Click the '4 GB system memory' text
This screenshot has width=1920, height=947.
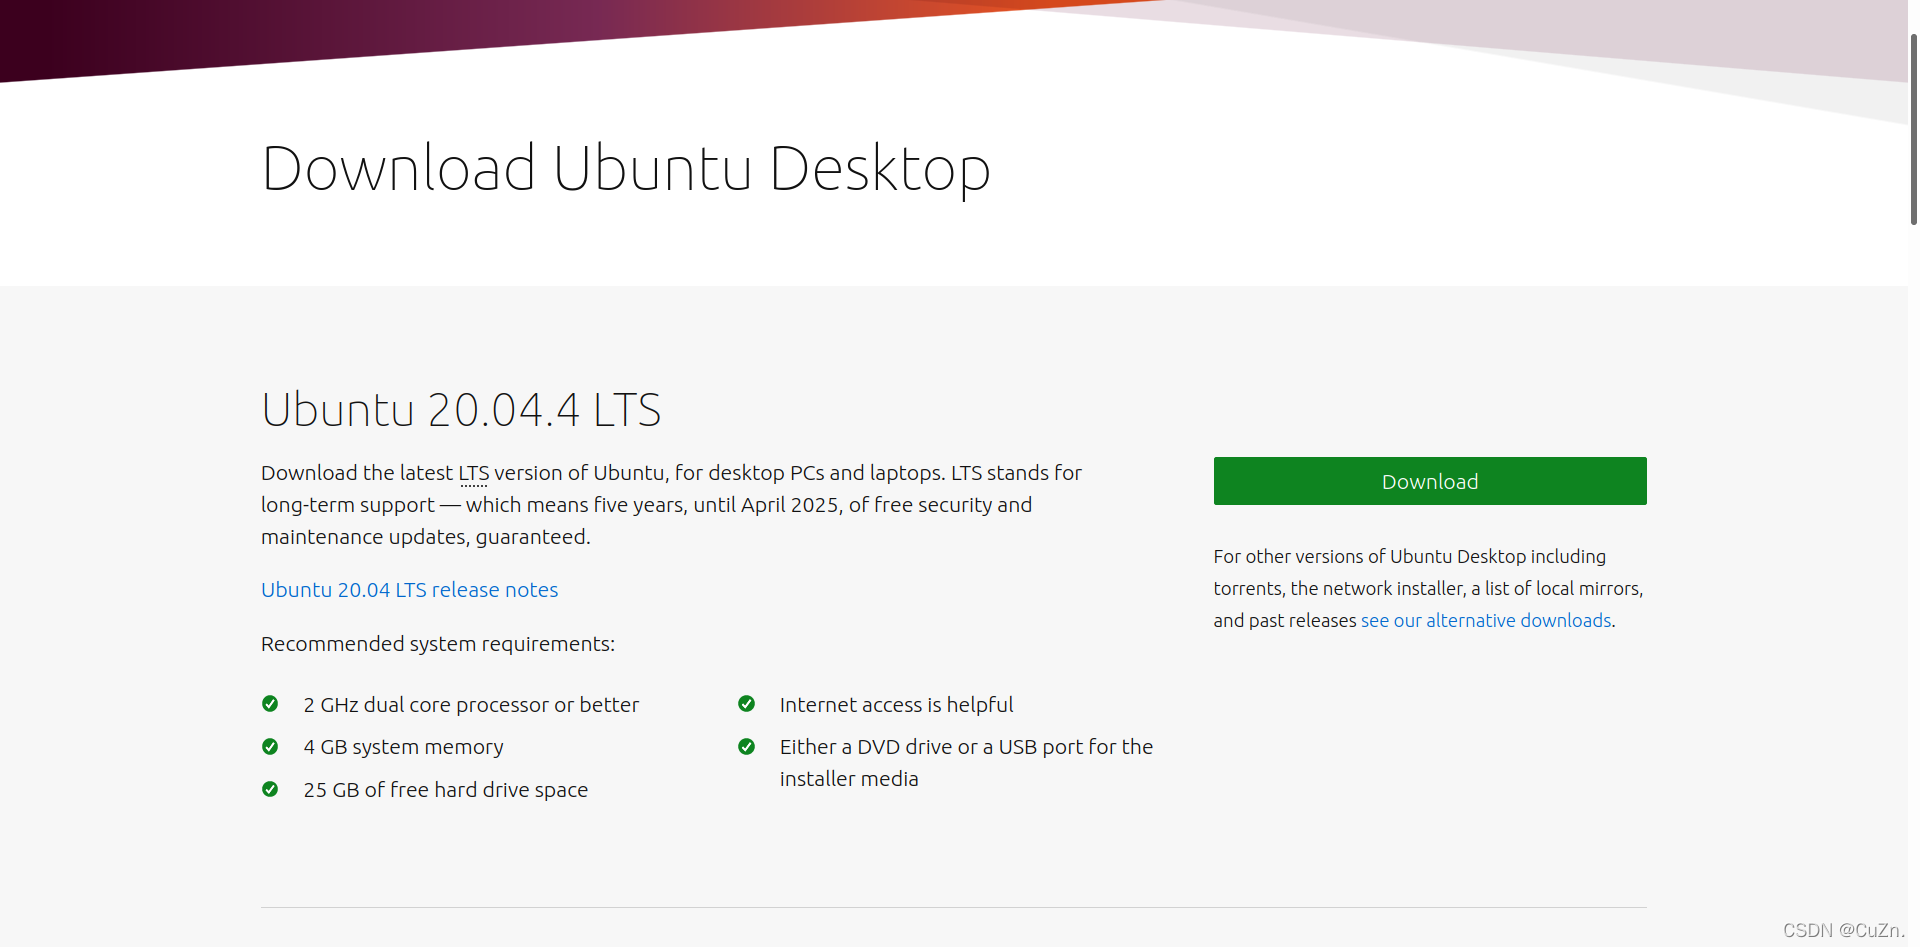click(403, 747)
